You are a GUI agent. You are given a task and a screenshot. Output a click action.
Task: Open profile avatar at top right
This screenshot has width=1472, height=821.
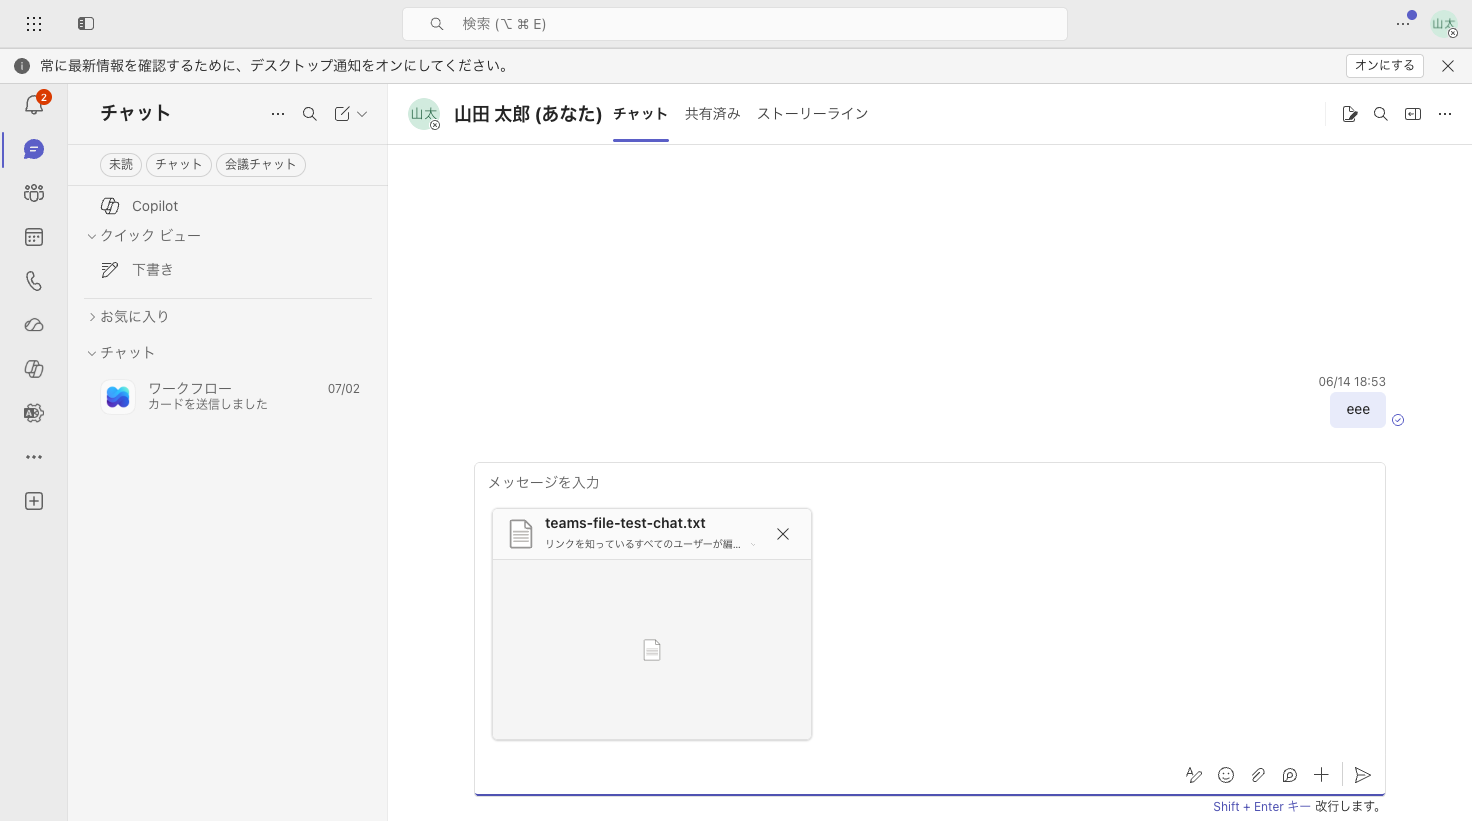(x=1444, y=24)
